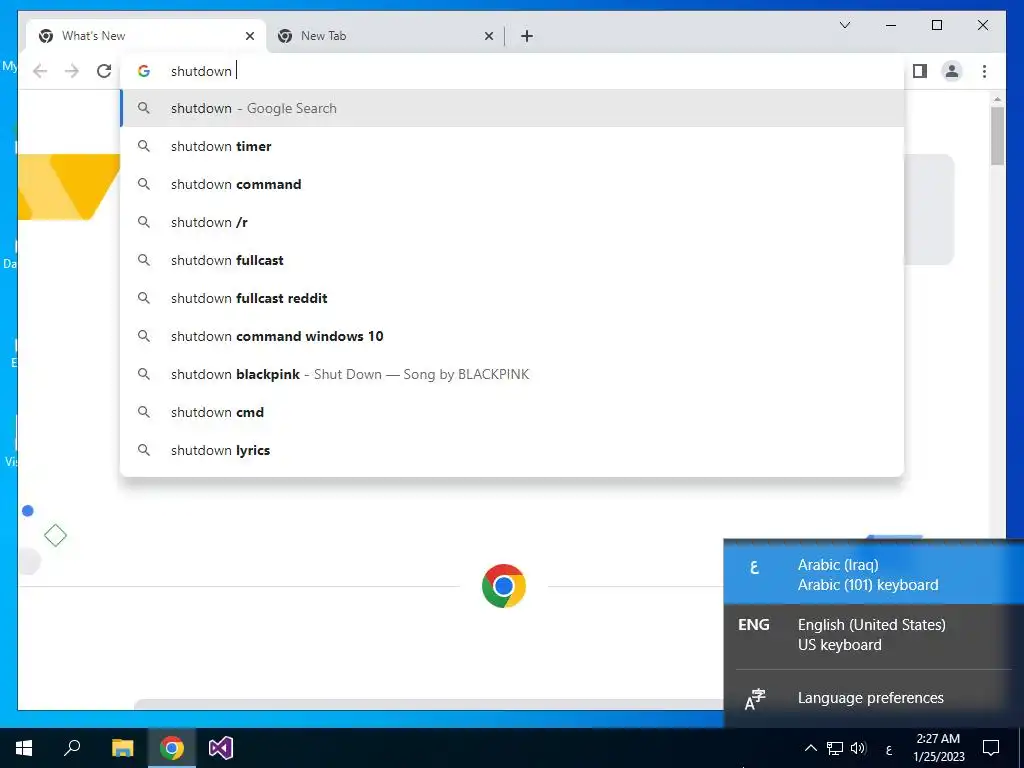Screen dimensions: 1024x768
Task: Show hidden system tray icons
Action: click(810, 748)
